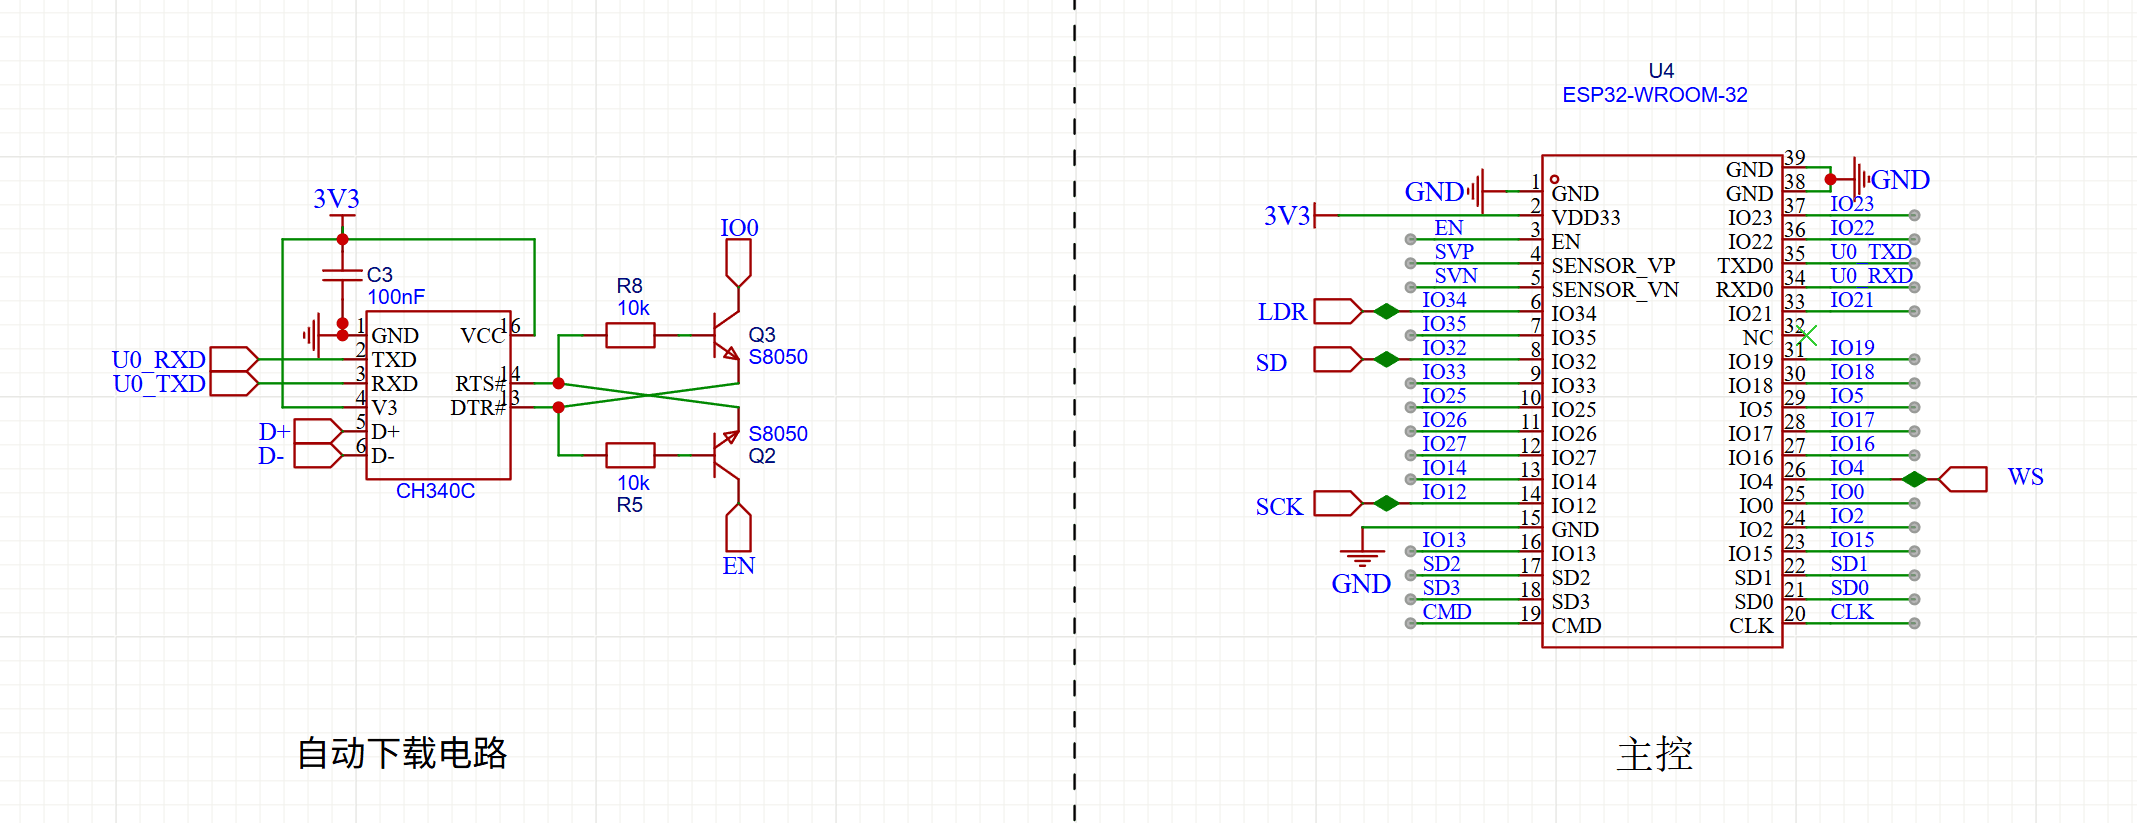The height and width of the screenshot is (823, 2137).
Task: Select the blue SVN net label
Action: coord(1456,276)
